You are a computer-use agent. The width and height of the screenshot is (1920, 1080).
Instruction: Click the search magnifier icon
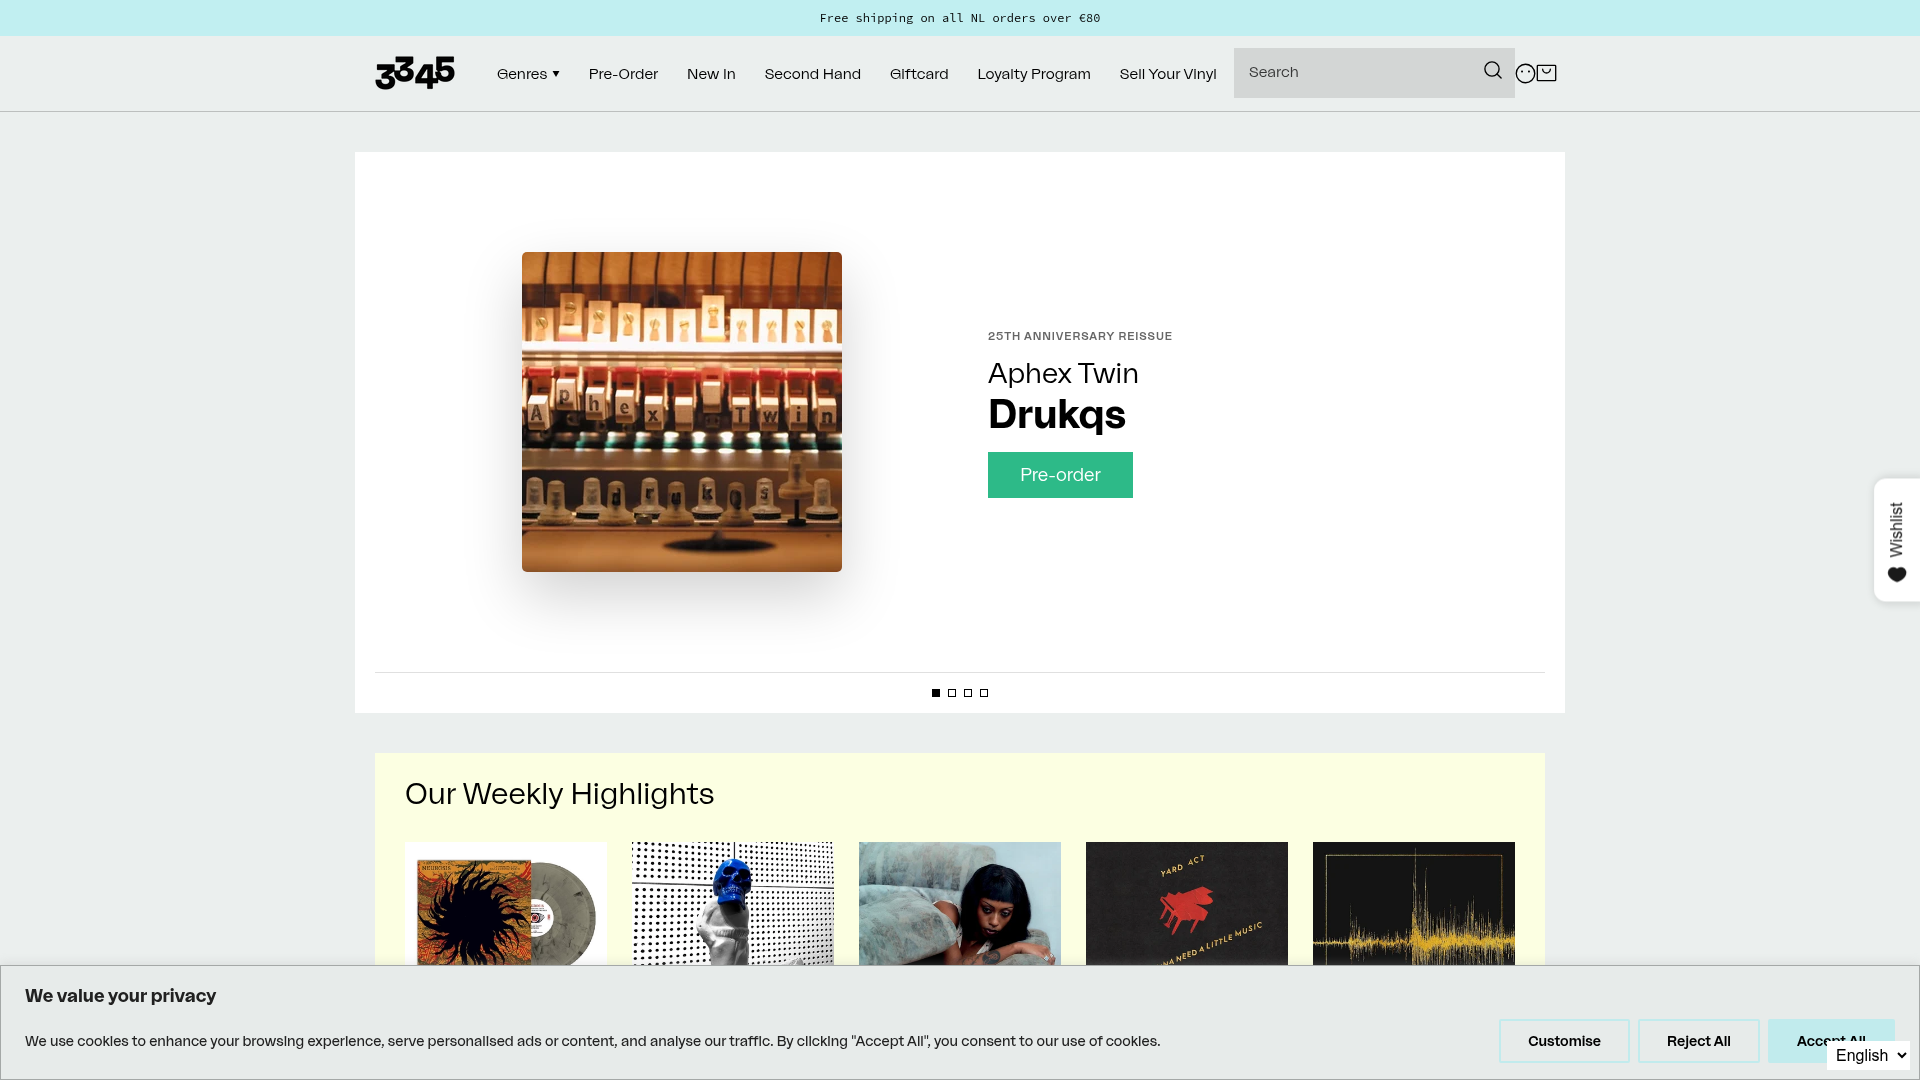[1493, 70]
